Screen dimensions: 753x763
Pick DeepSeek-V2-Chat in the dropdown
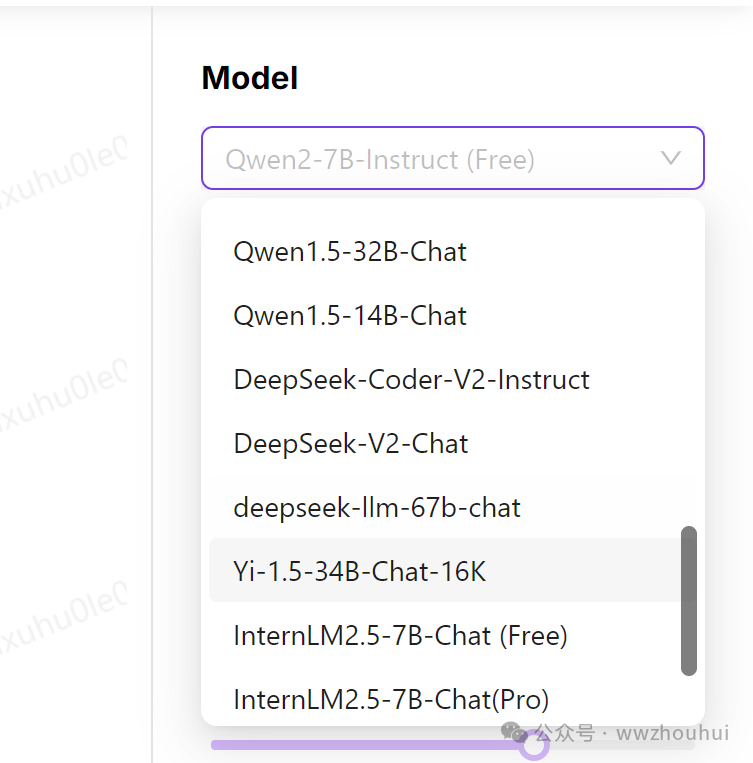pos(350,443)
